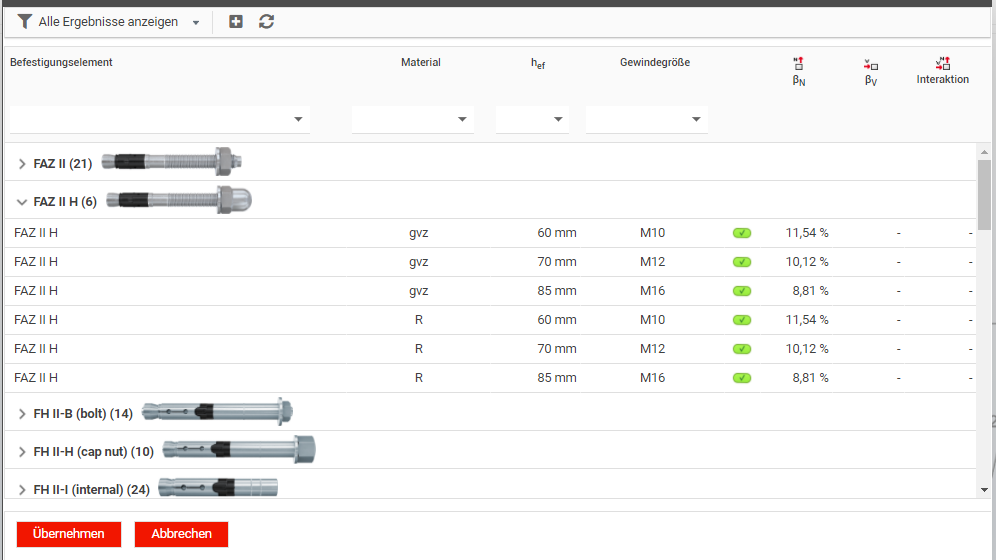This screenshot has width=996, height=560.
Task: Click green status icon in gvz M12 row
Action: pyautogui.click(x=742, y=262)
